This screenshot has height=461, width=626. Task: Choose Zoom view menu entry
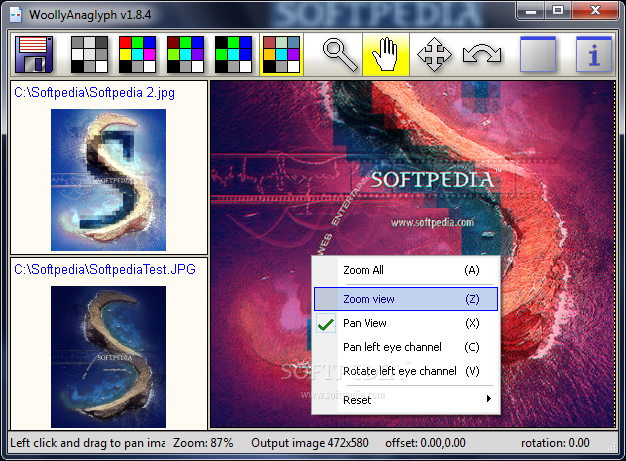[x=406, y=299]
